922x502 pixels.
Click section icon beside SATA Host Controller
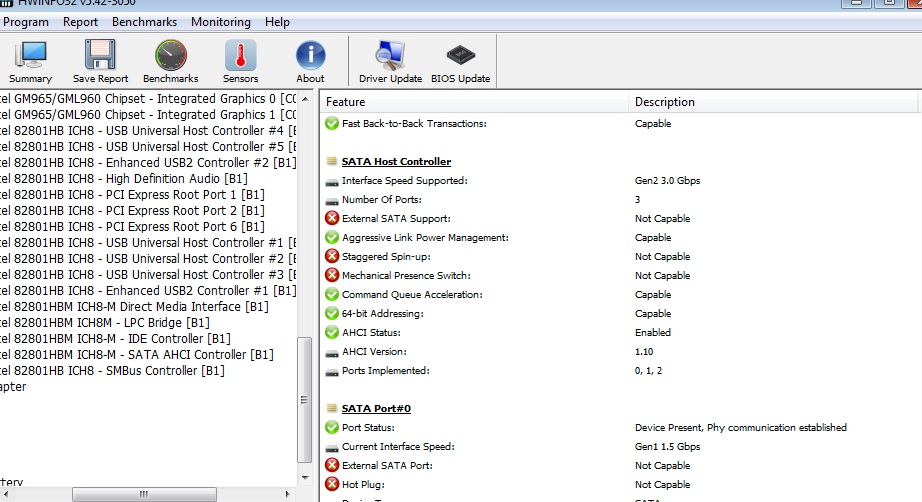[x=332, y=161]
